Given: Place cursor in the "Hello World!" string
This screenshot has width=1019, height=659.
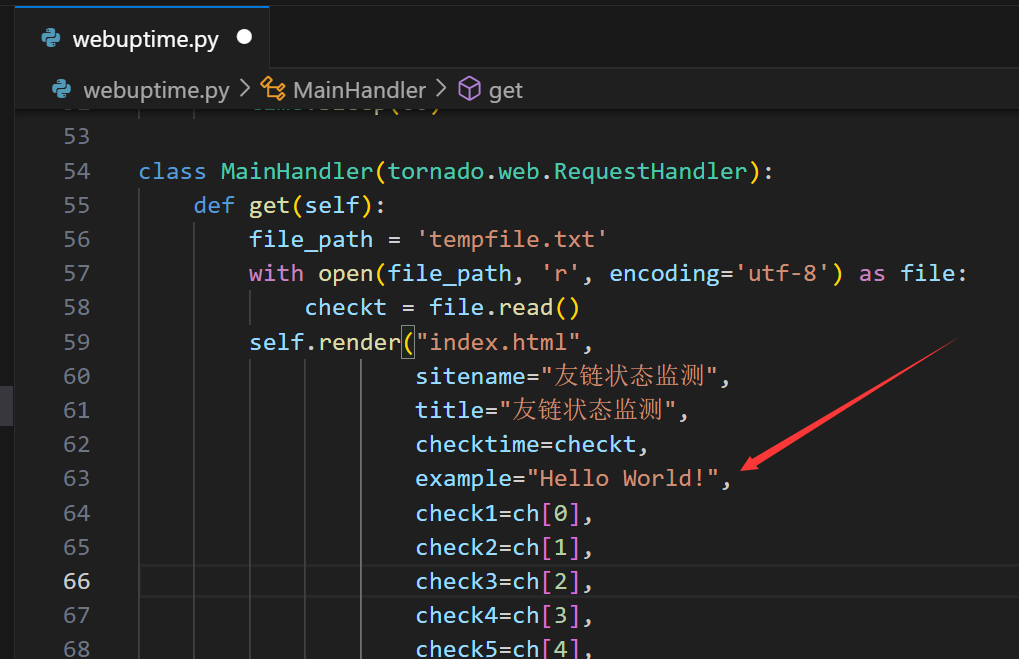Looking at the screenshot, I should 622,478.
